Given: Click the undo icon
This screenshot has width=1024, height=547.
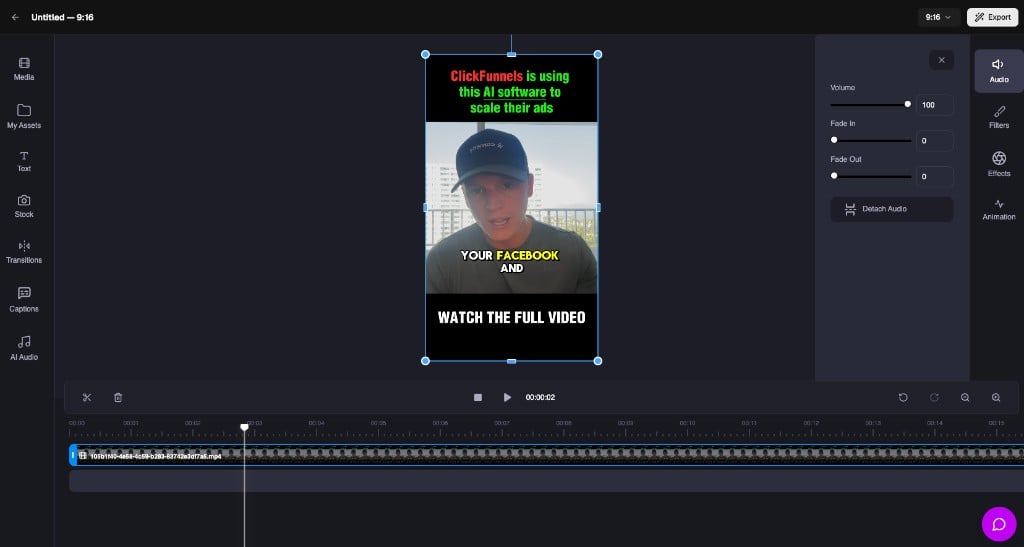Looking at the screenshot, I should point(903,398).
